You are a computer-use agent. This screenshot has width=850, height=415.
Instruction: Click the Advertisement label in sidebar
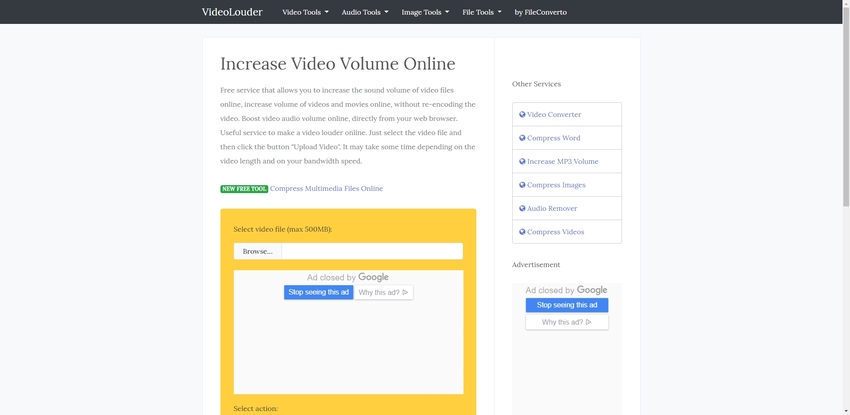(x=536, y=265)
